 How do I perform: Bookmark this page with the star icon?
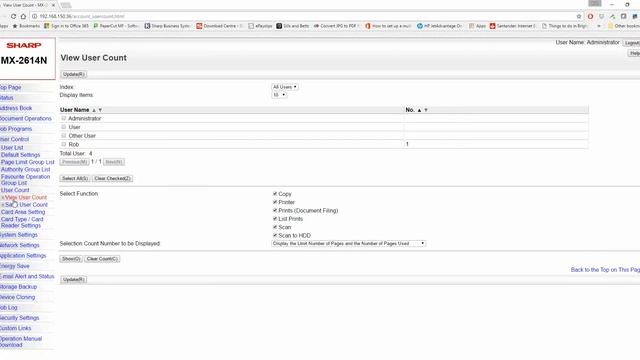(x=579, y=16)
